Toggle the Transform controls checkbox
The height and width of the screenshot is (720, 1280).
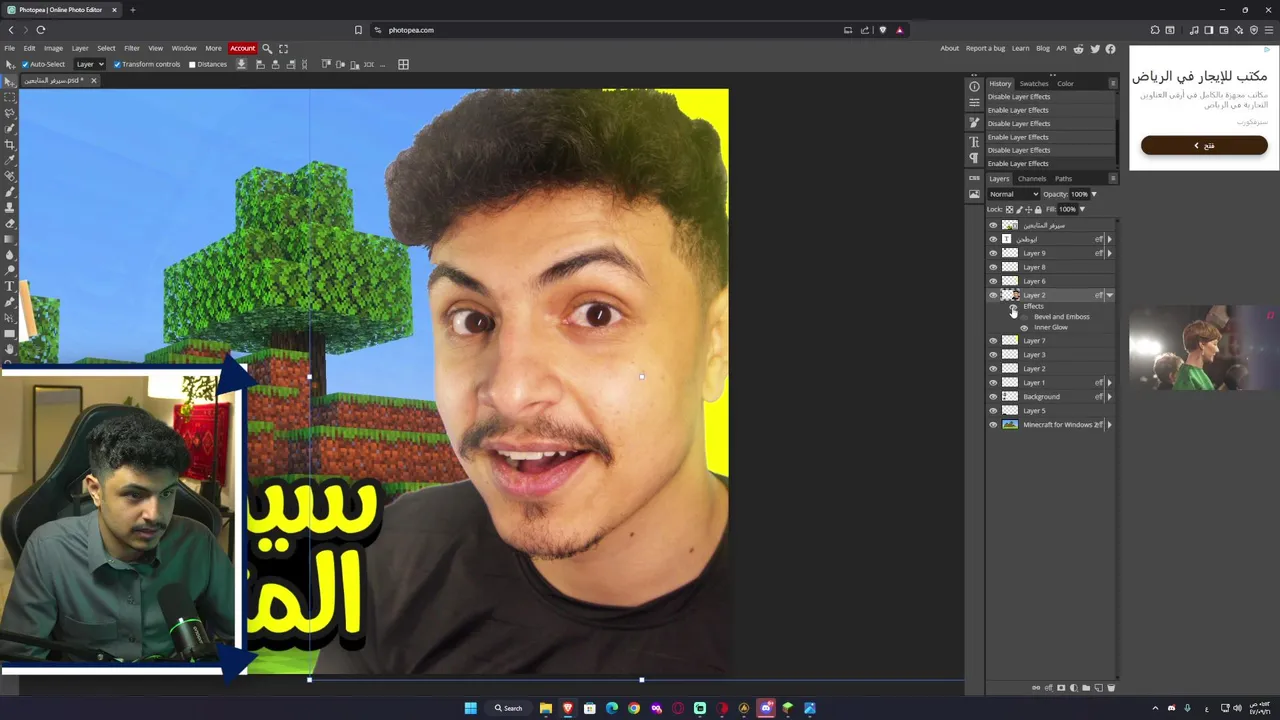(x=117, y=64)
